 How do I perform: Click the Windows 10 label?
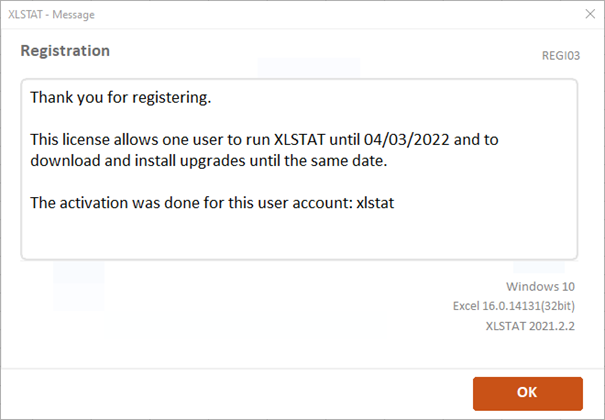543,283
